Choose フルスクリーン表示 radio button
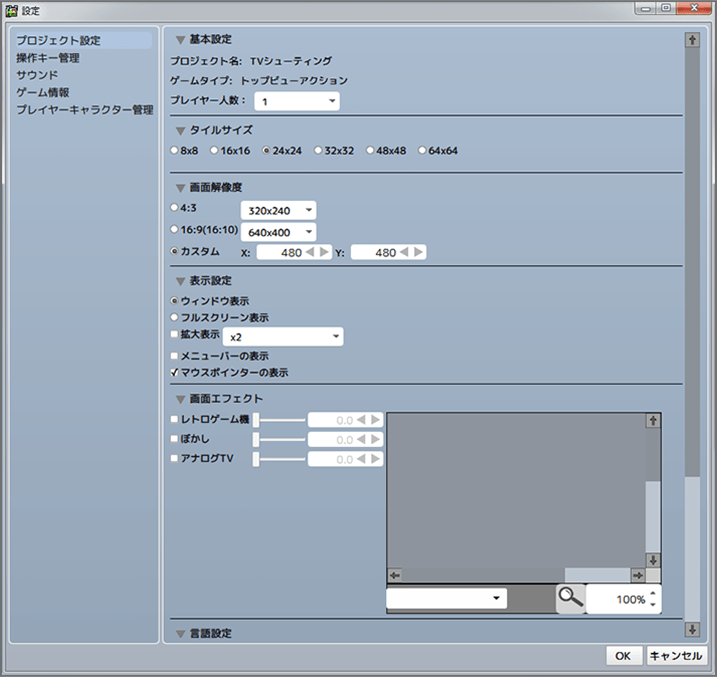The width and height of the screenshot is (717, 677). [175, 317]
